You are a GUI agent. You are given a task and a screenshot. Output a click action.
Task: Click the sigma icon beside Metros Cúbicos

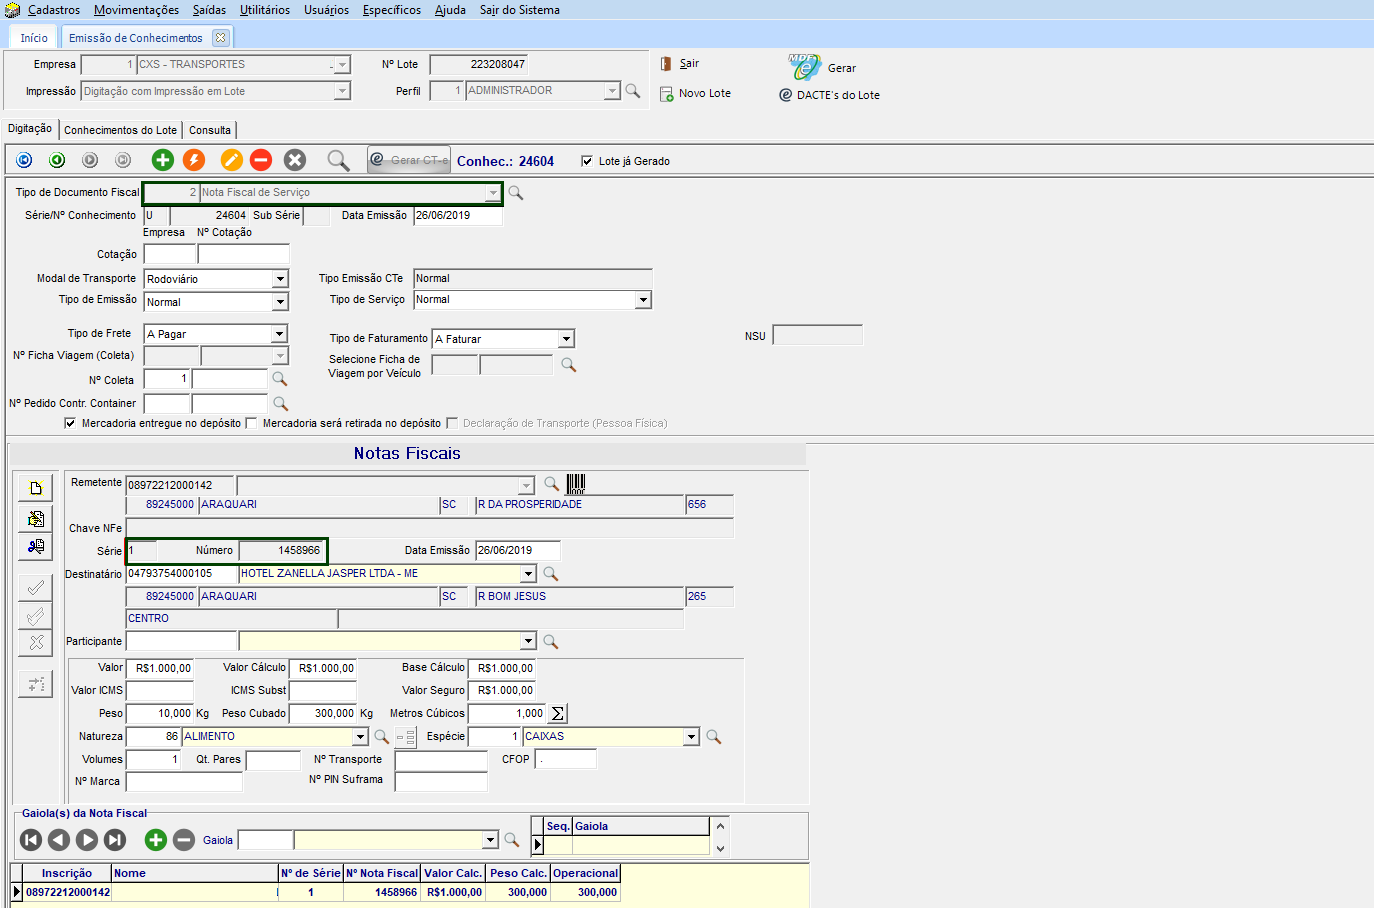click(558, 714)
